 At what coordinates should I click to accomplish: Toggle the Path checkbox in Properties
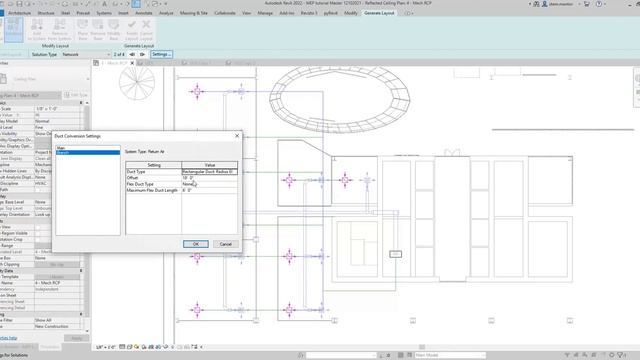(x=38, y=190)
